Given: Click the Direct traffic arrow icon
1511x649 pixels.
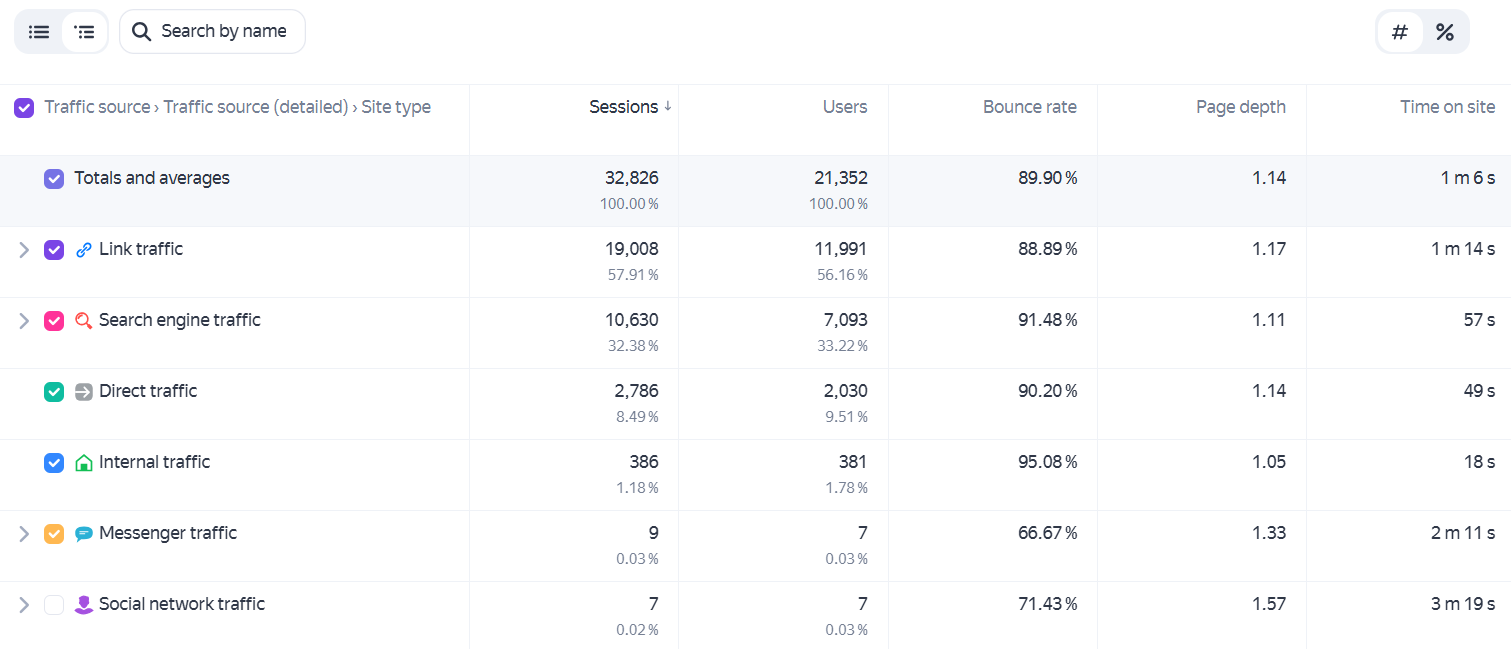Looking at the screenshot, I should pyautogui.click(x=84, y=392).
